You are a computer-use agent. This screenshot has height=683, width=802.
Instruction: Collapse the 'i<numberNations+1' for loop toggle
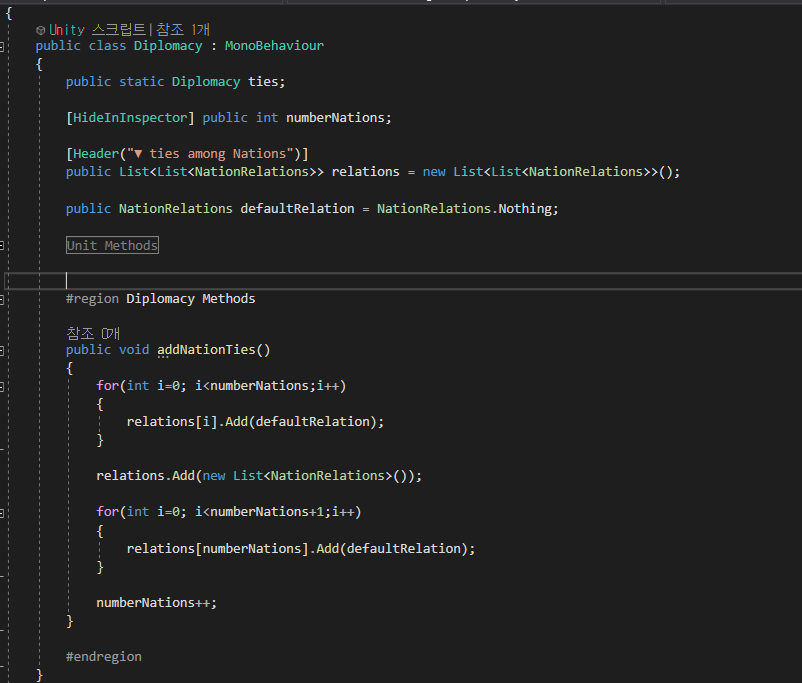2,513
